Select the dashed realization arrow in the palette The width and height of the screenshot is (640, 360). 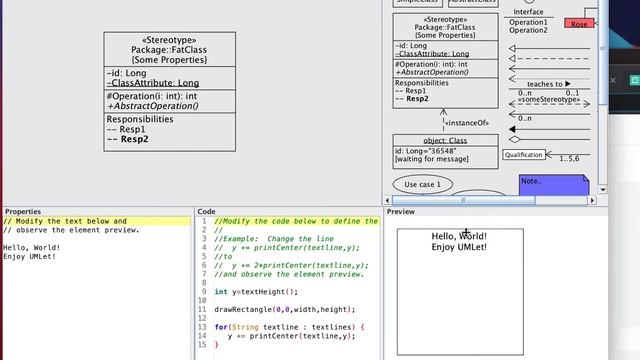pyautogui.click(x=549, y=59)
